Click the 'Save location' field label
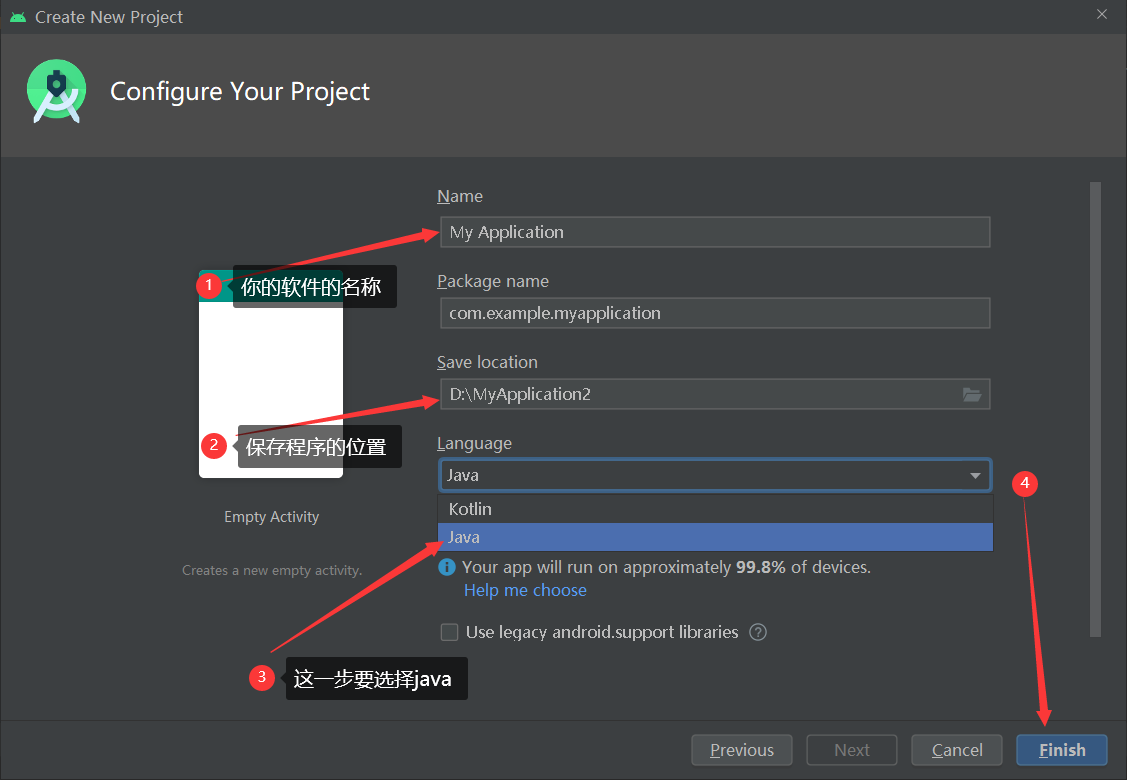Image resolution: width=1127 pixels, height=780 pixels. [x=487, y=362]
